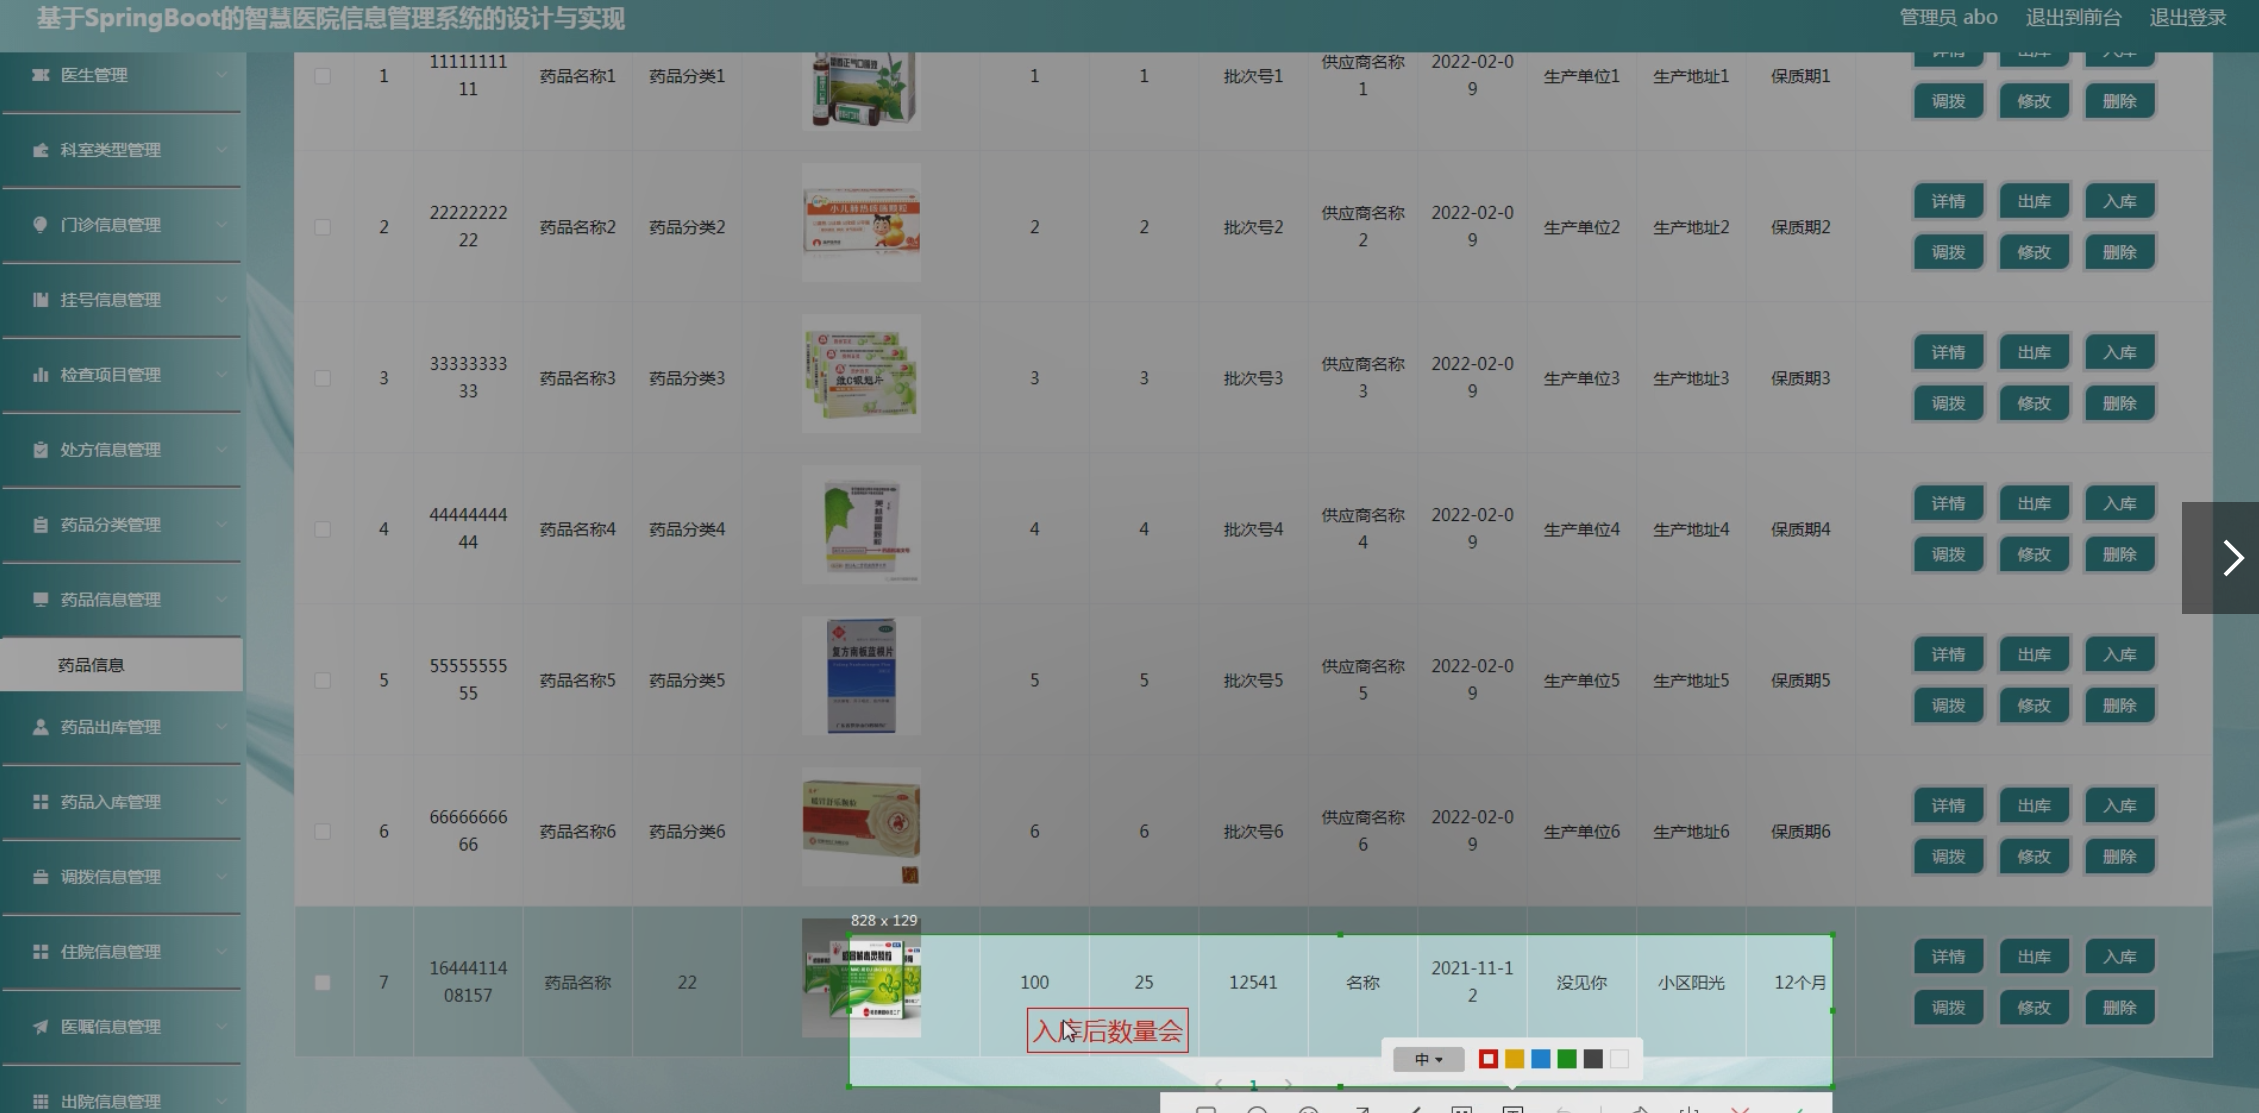Check the checkbox for row 2
Image resolution: width=2259 pixels, height=1113 pixels.
tap(322, 227)
